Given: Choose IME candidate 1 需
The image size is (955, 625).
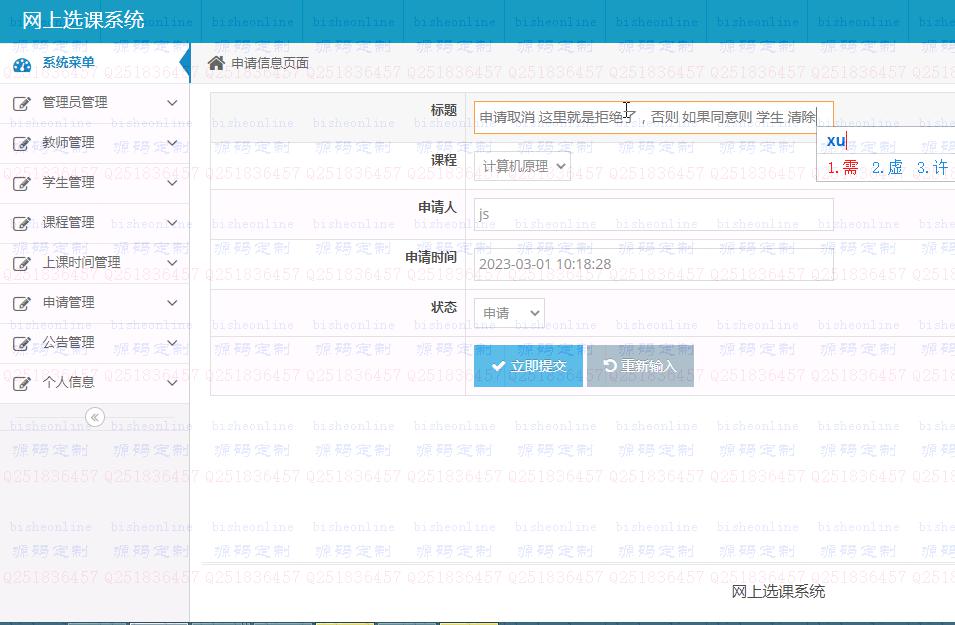Looking at the screenshot, I should (x=843, y=168).
